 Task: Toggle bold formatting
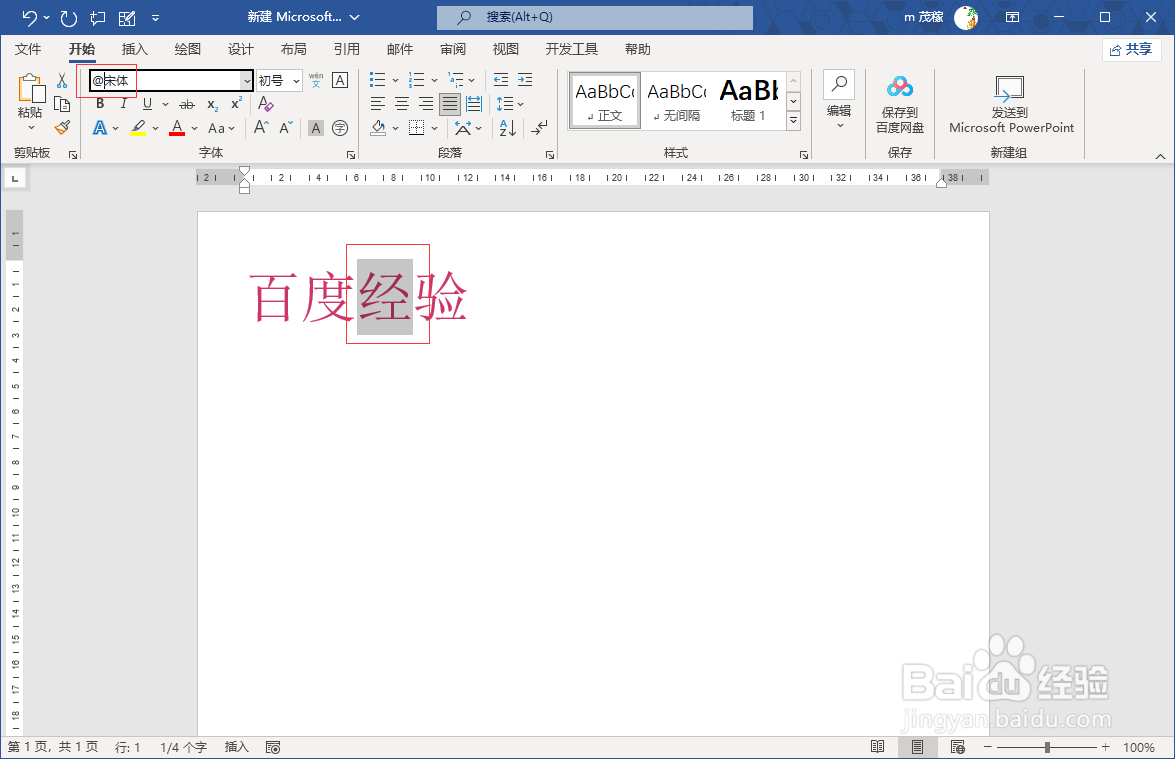(100, 104)
